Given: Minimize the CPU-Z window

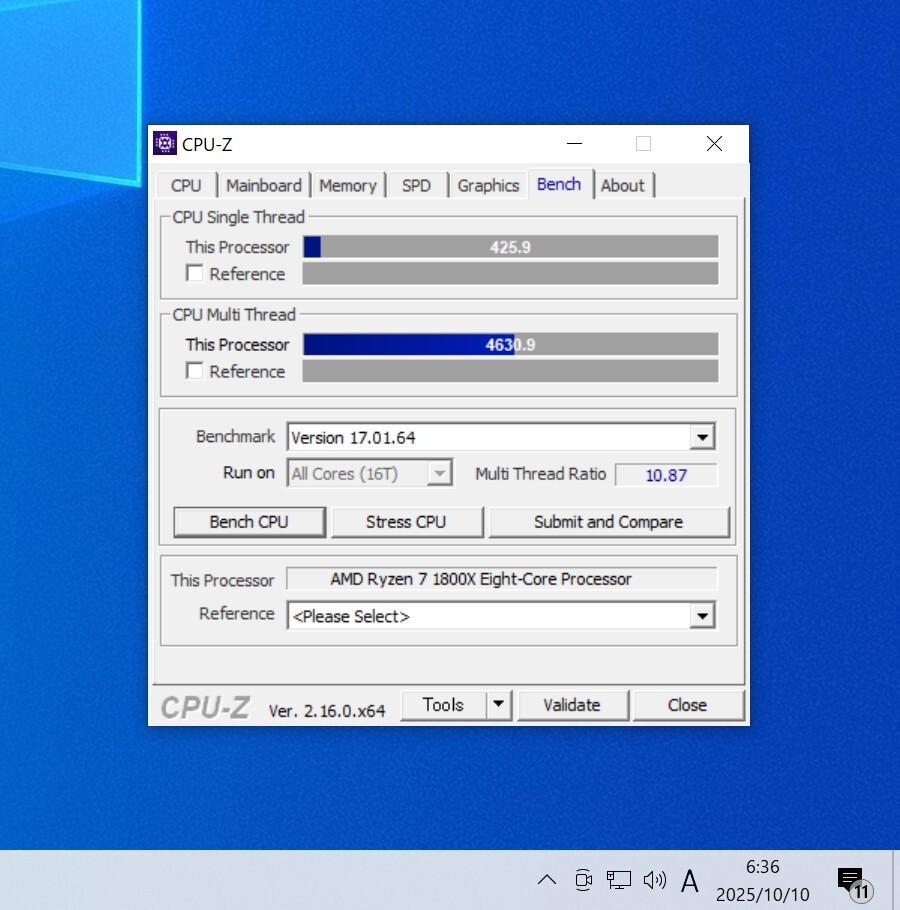Looking at the screenshot, I should tap(572, 144).
